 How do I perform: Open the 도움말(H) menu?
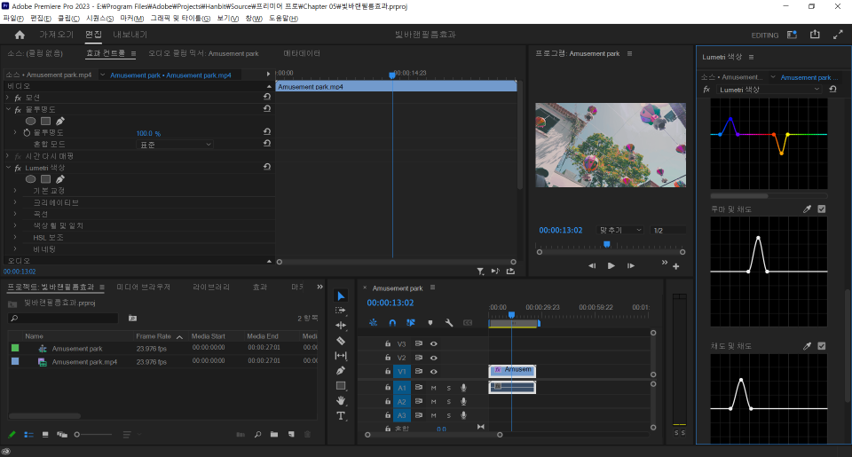coord(283,18)
